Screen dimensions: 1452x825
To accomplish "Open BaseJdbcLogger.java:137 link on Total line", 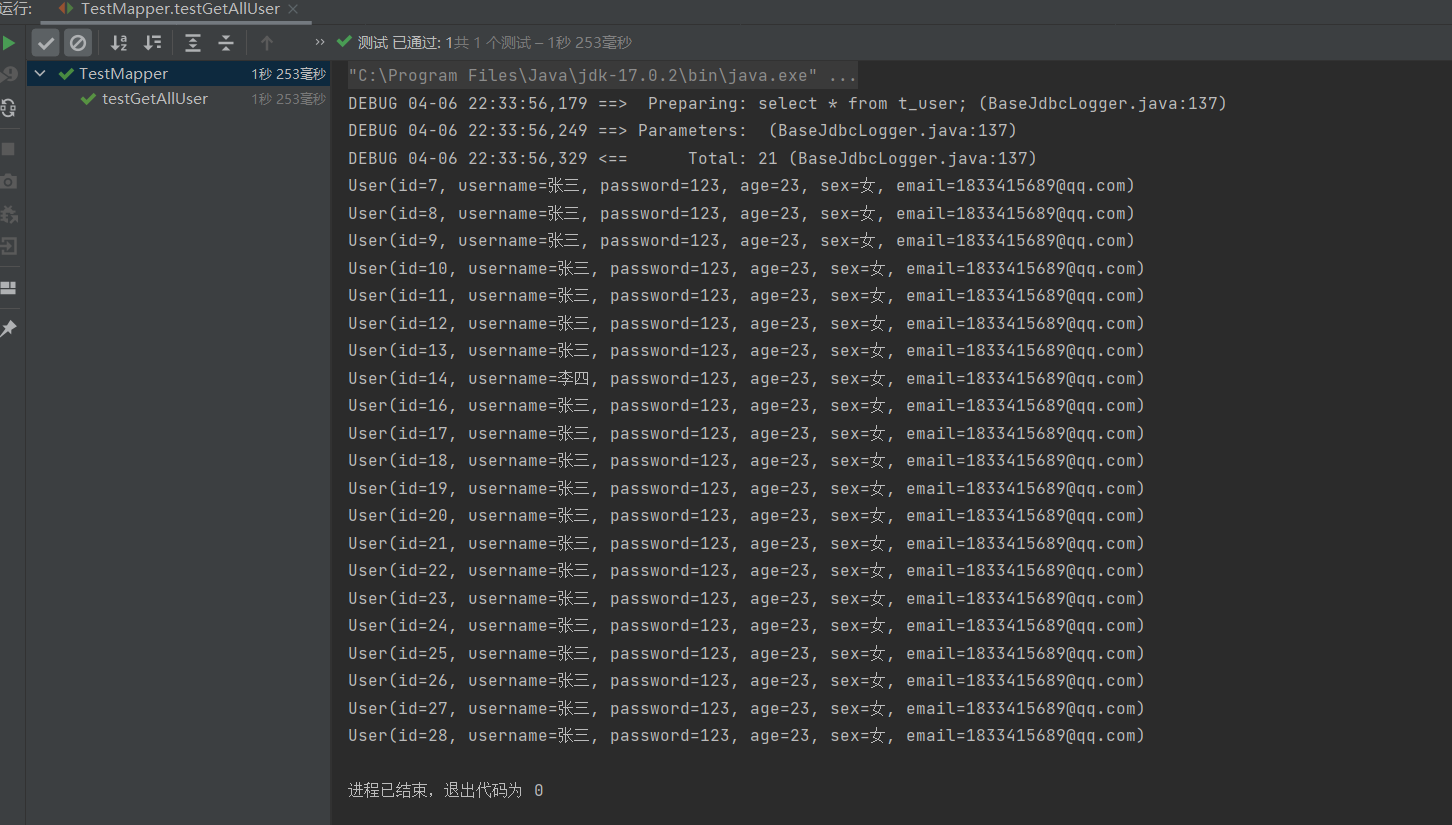I will tap(912, 159).
